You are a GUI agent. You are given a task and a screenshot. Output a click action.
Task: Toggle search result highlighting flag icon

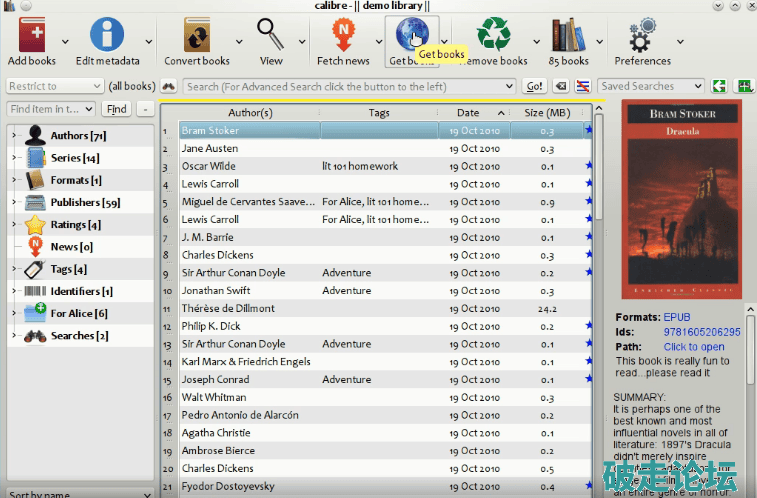(582, 87)
